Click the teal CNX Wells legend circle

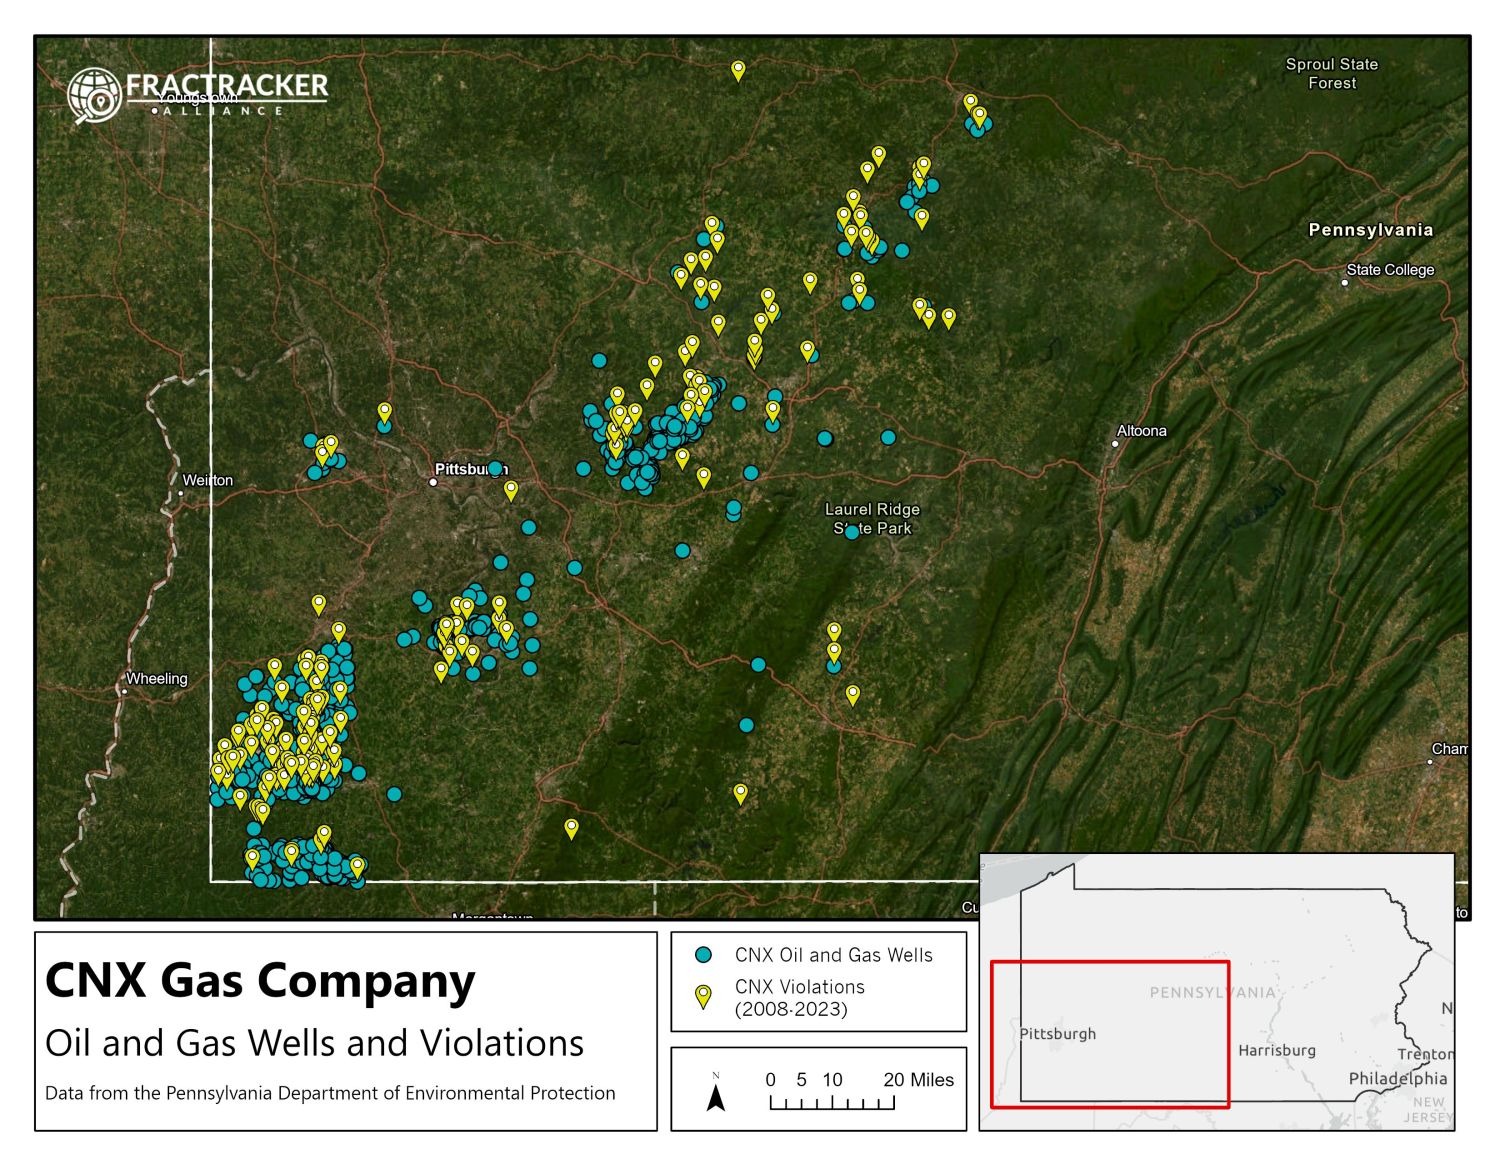coord(703,955)
